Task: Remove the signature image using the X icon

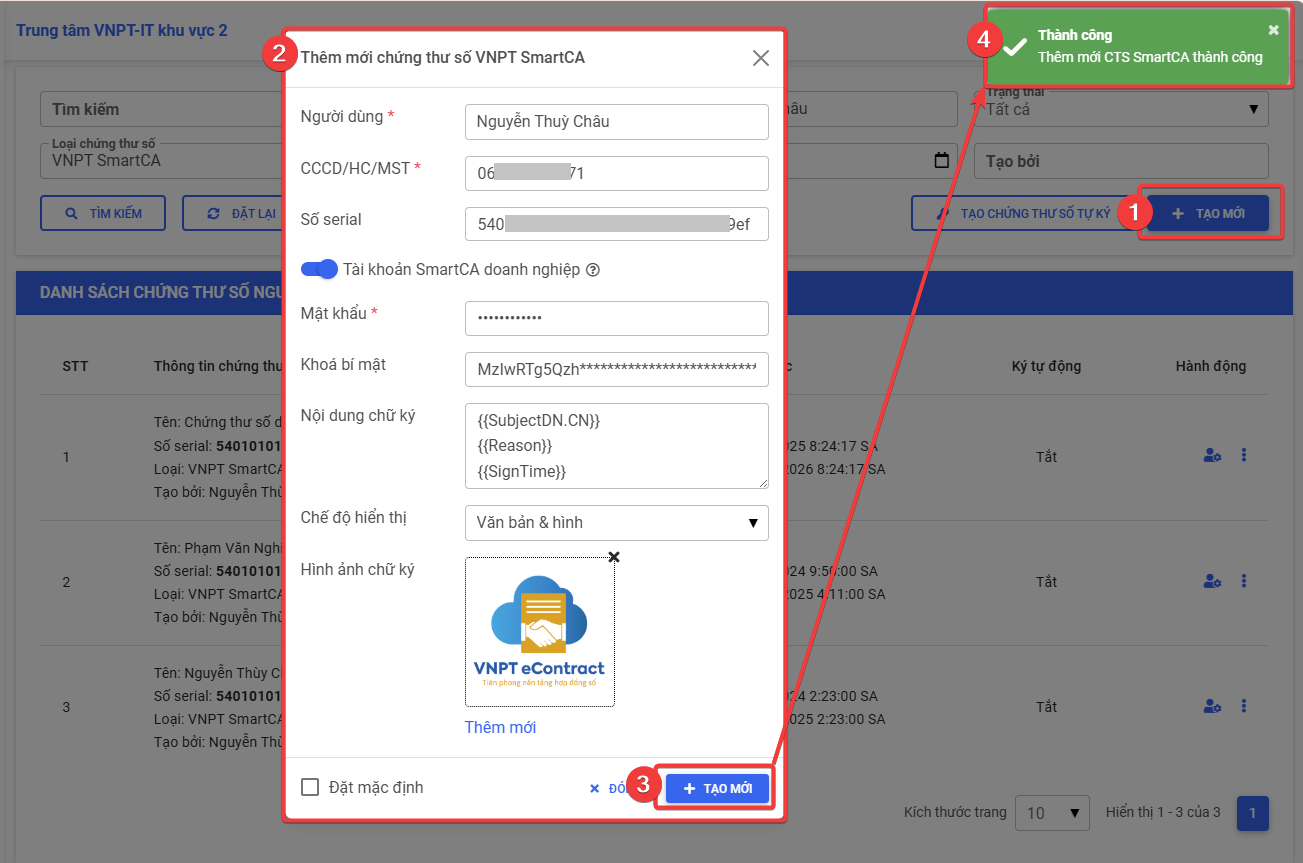Action: coord(613,557)
